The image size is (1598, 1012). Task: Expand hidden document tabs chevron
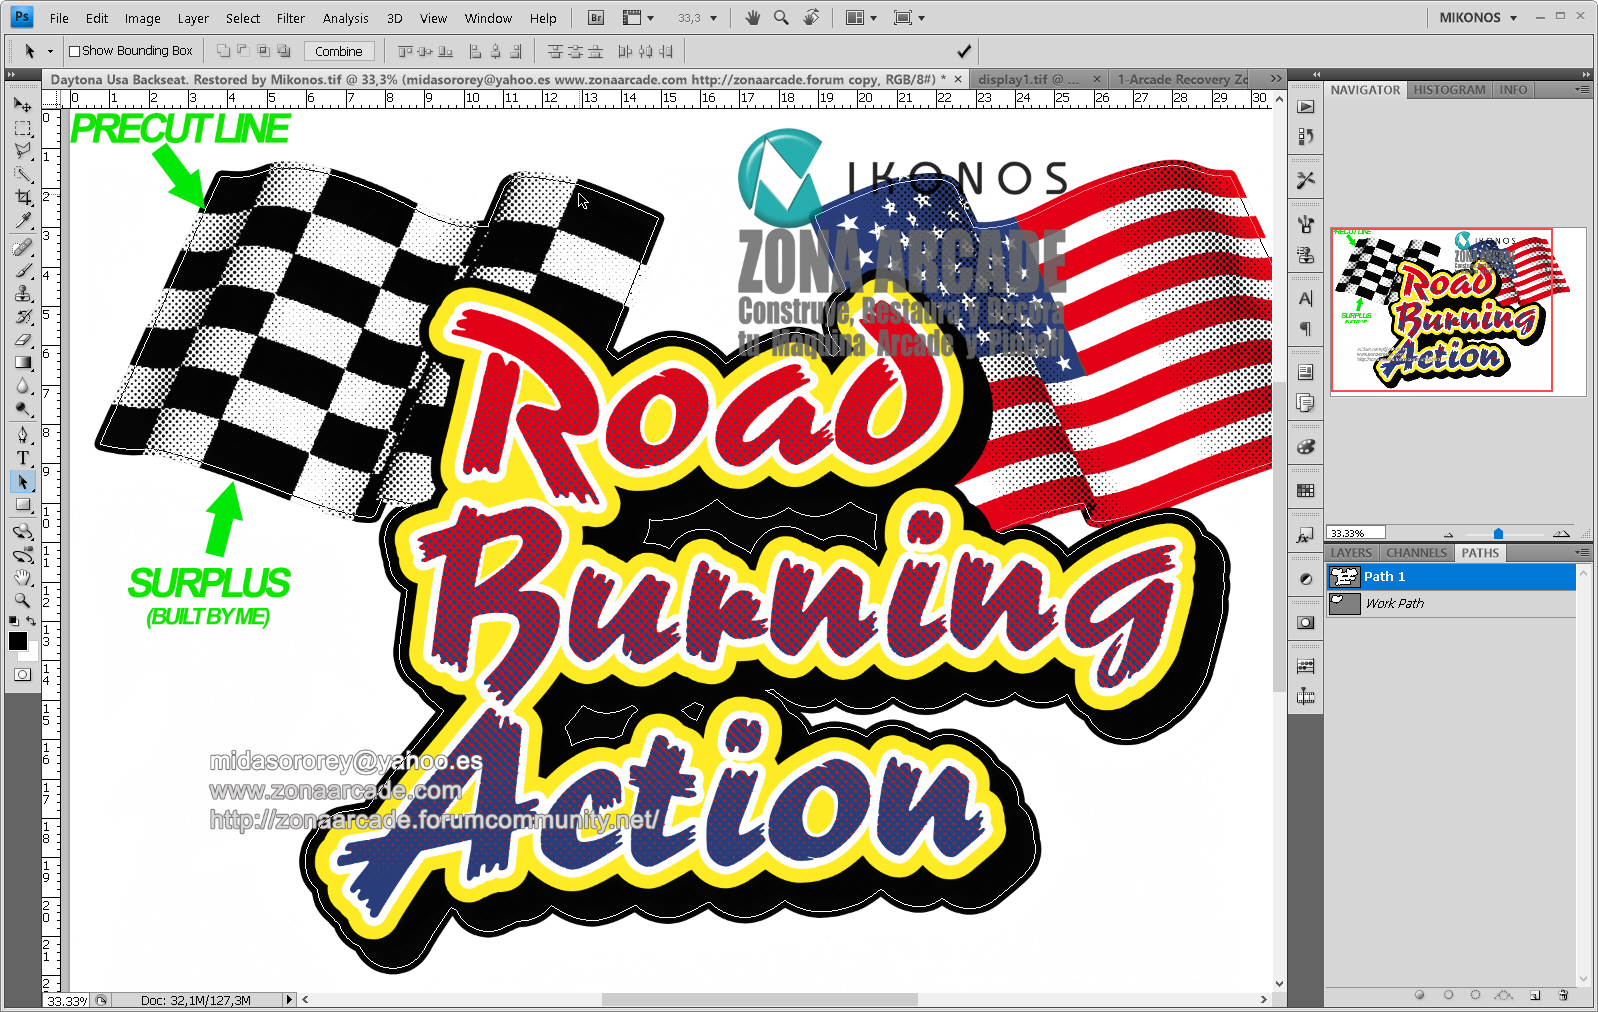coord(1275,78)
